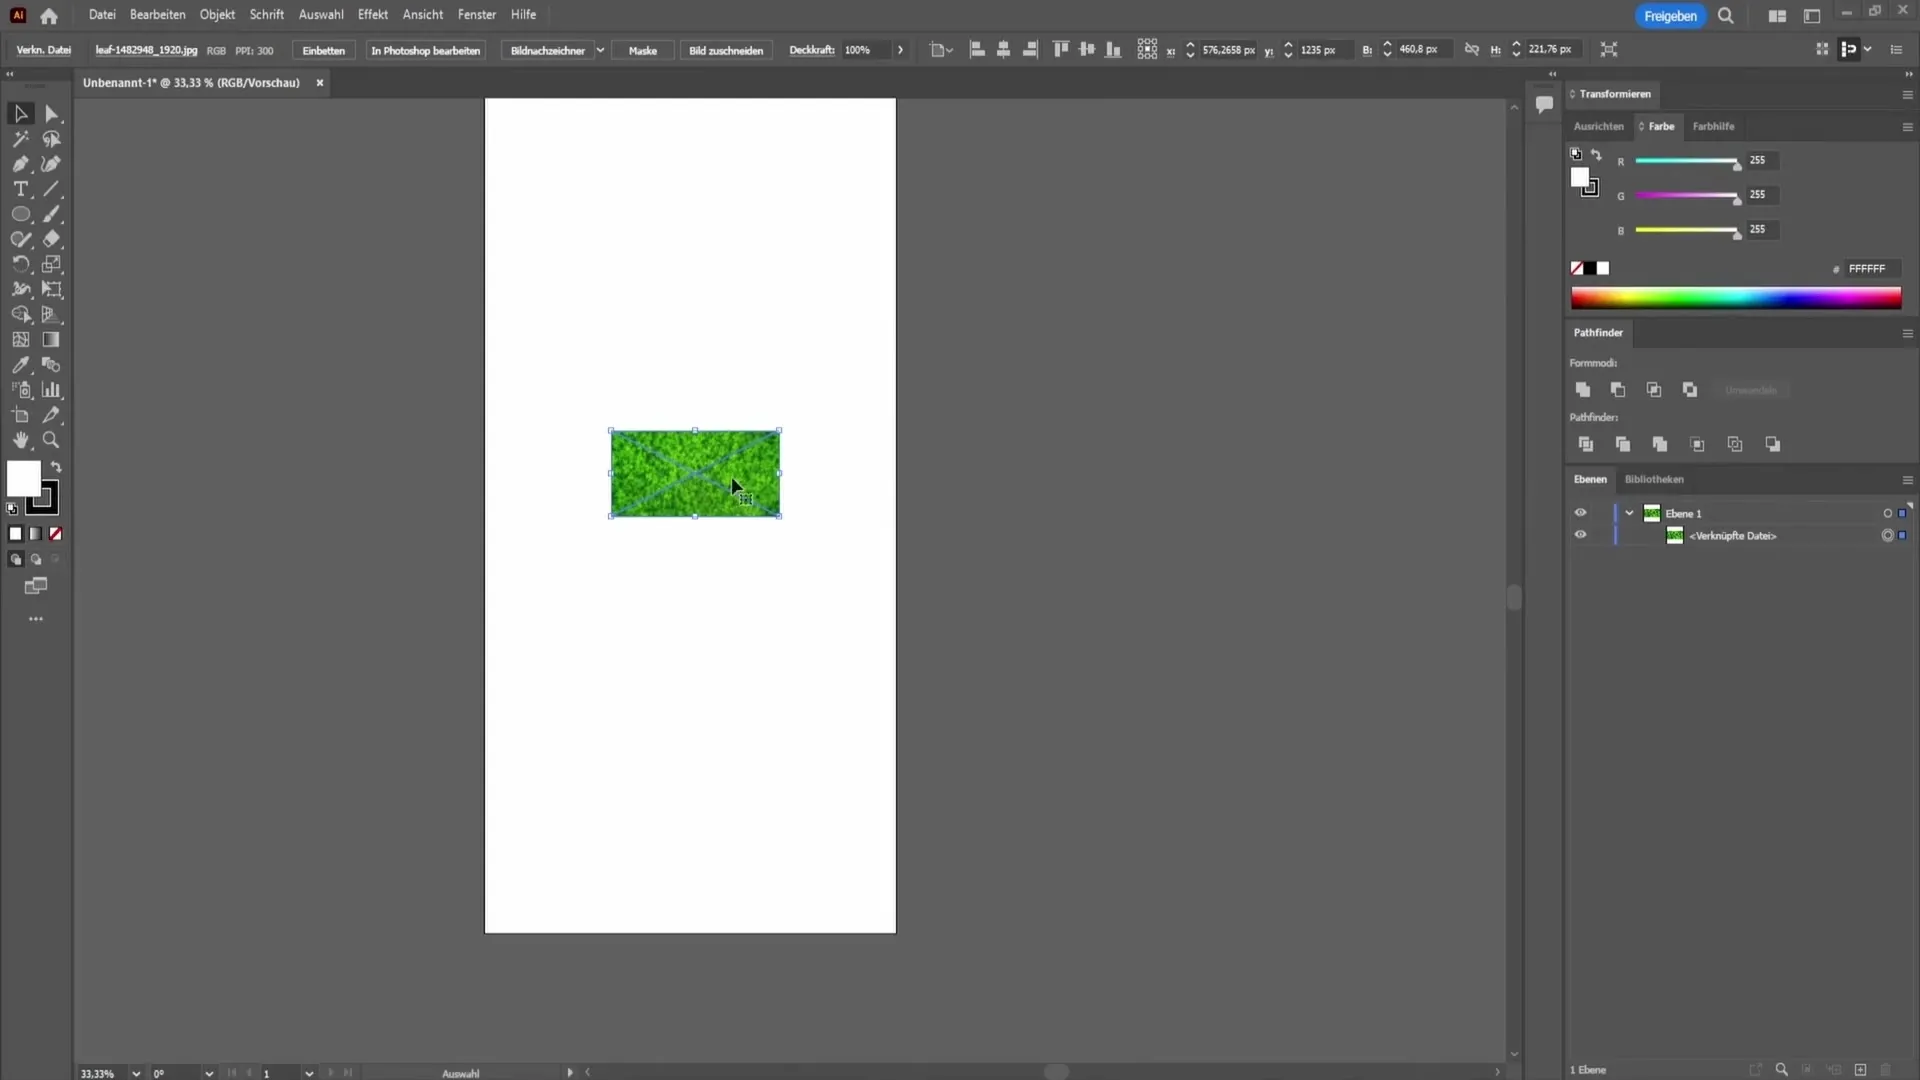Click the Bild zuschneiden button
The width and height of the screenshot is (1920, 1080).
tap(726, 50)
